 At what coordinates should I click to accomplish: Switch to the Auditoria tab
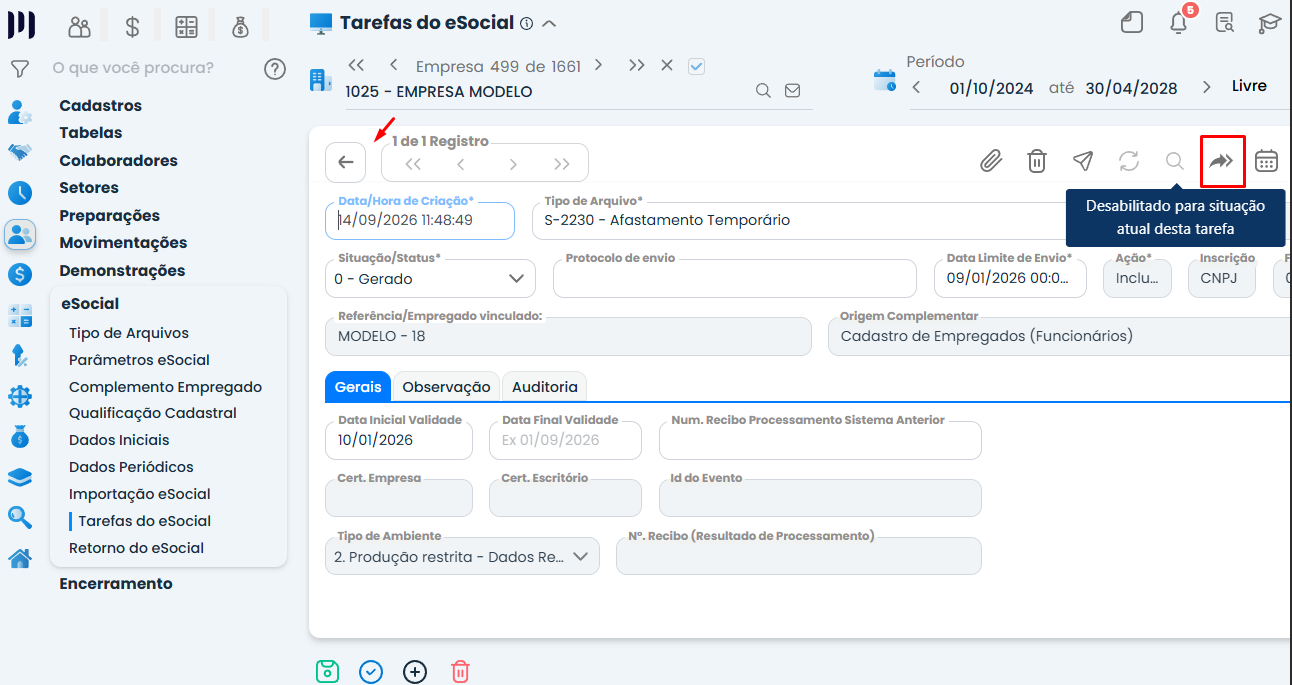click(x=545, y=386)
